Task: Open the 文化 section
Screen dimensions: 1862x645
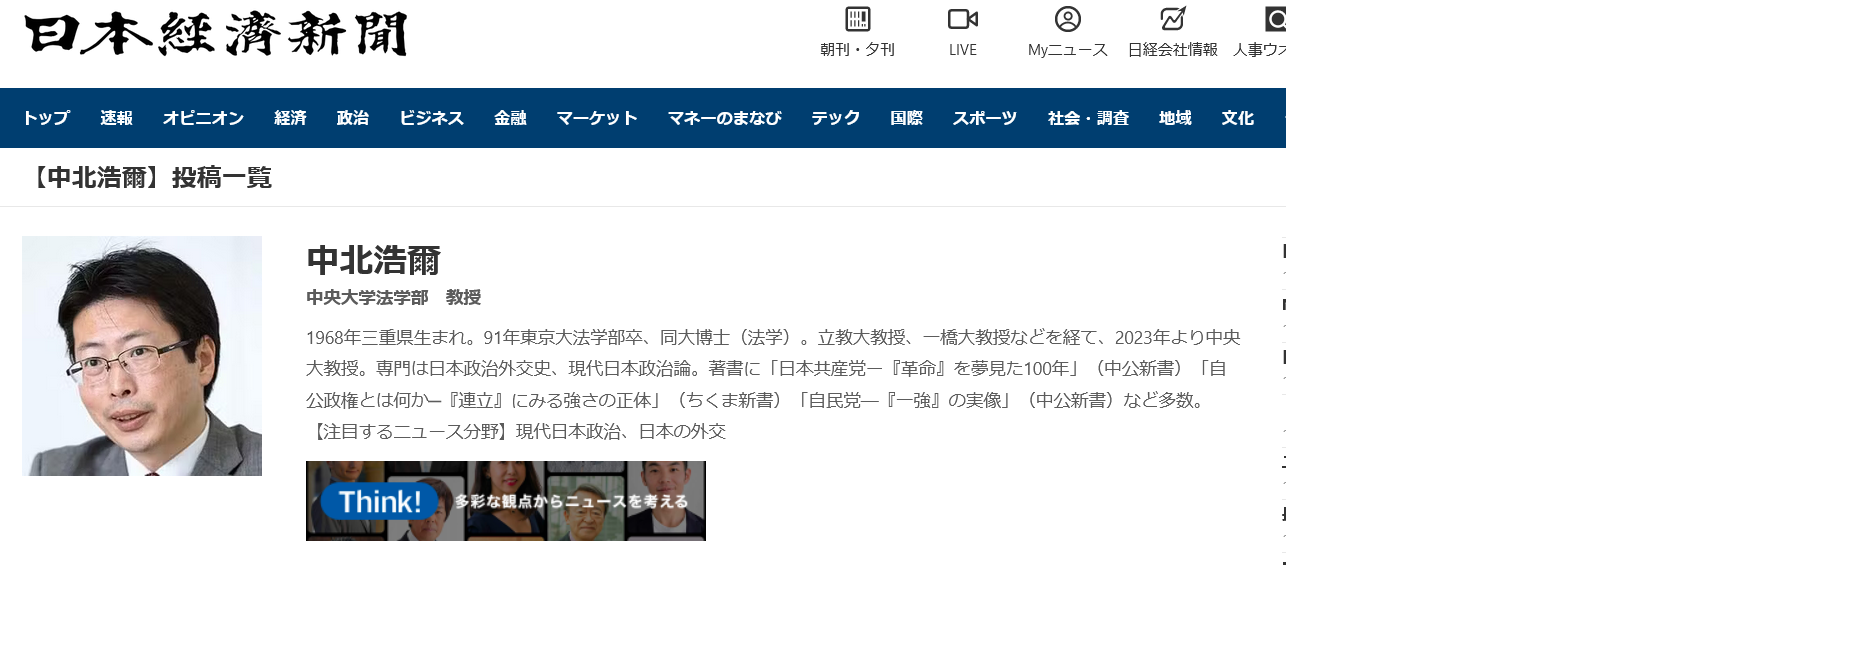Action: point(1237,118)
